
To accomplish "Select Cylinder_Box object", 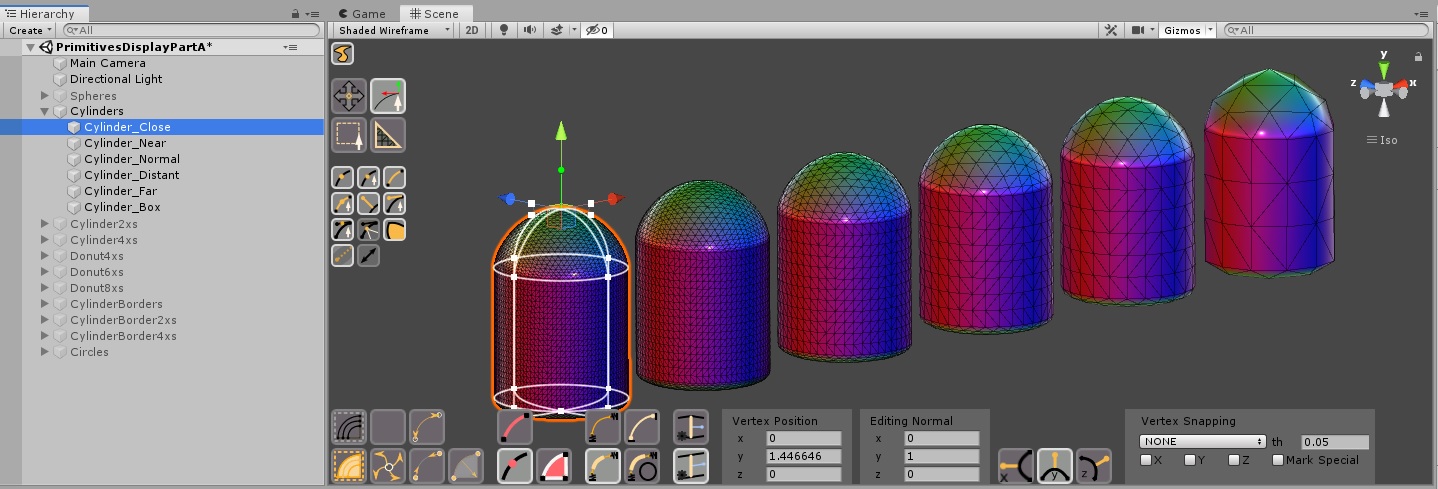I will pyautogui.click(x=122, y=207).
